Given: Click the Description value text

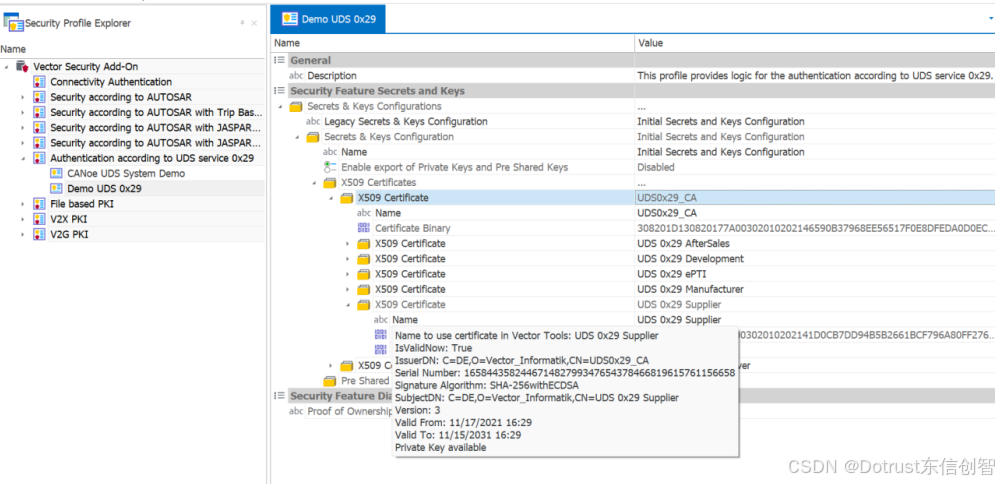Looking at the screenshot, I should tap(815, 75).
